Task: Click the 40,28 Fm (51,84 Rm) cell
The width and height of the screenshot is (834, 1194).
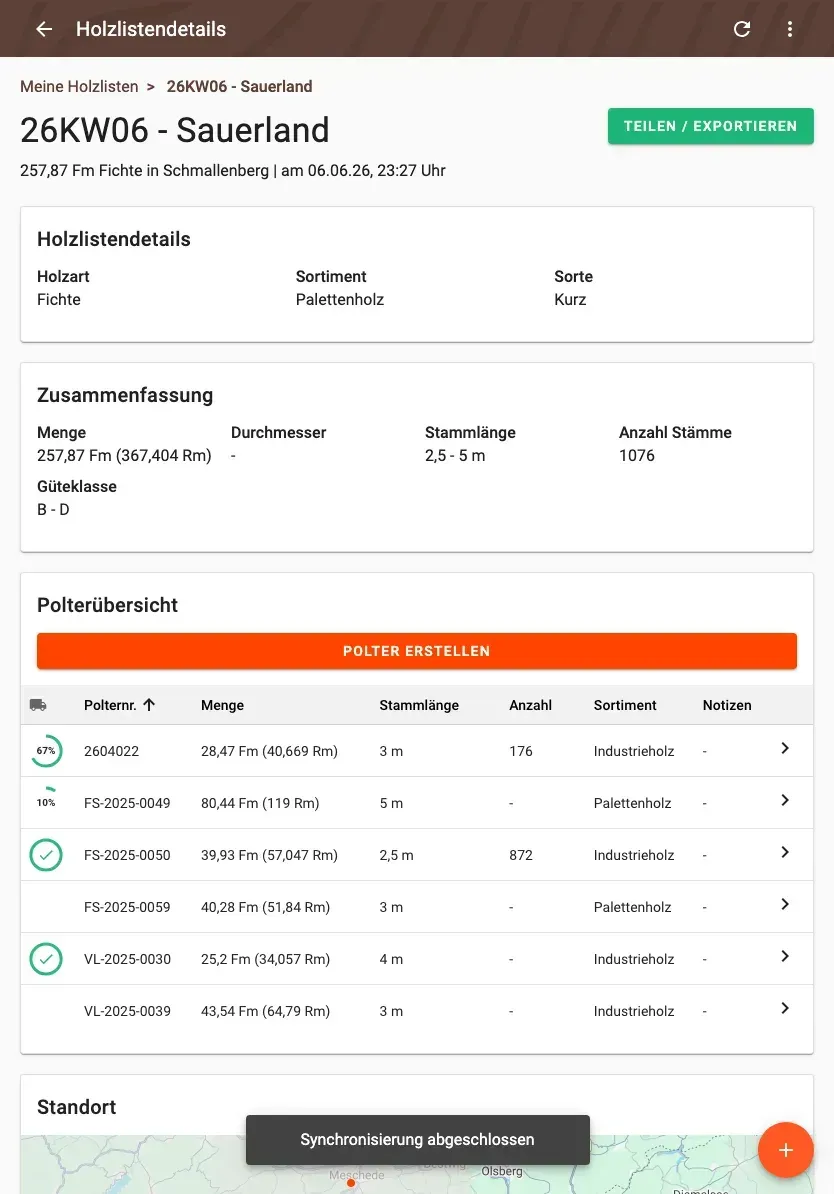Action: (x=265, y=907)
